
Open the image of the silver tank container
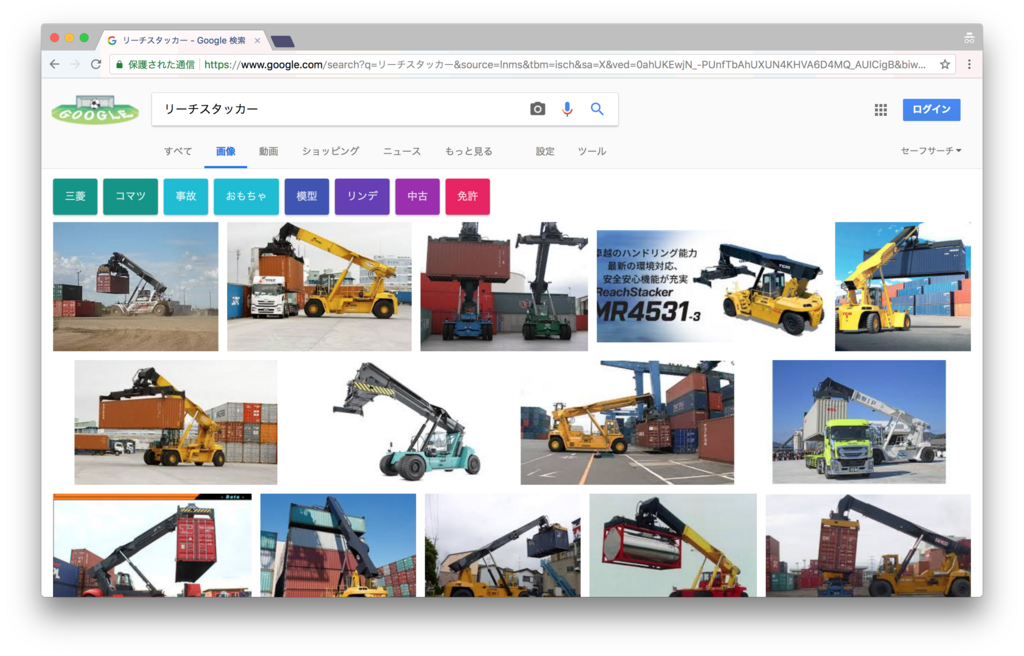point(673,546)
